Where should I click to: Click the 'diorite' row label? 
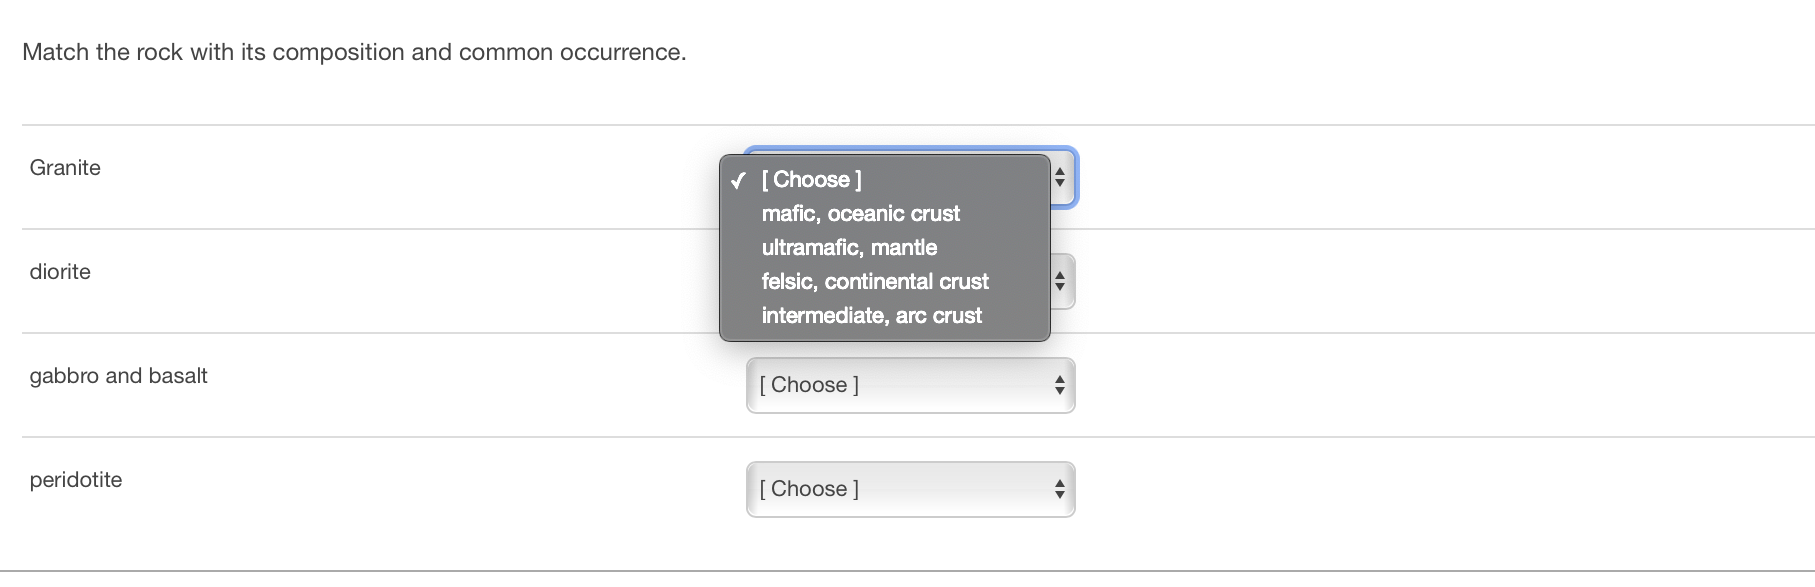[x=60, y=272]
